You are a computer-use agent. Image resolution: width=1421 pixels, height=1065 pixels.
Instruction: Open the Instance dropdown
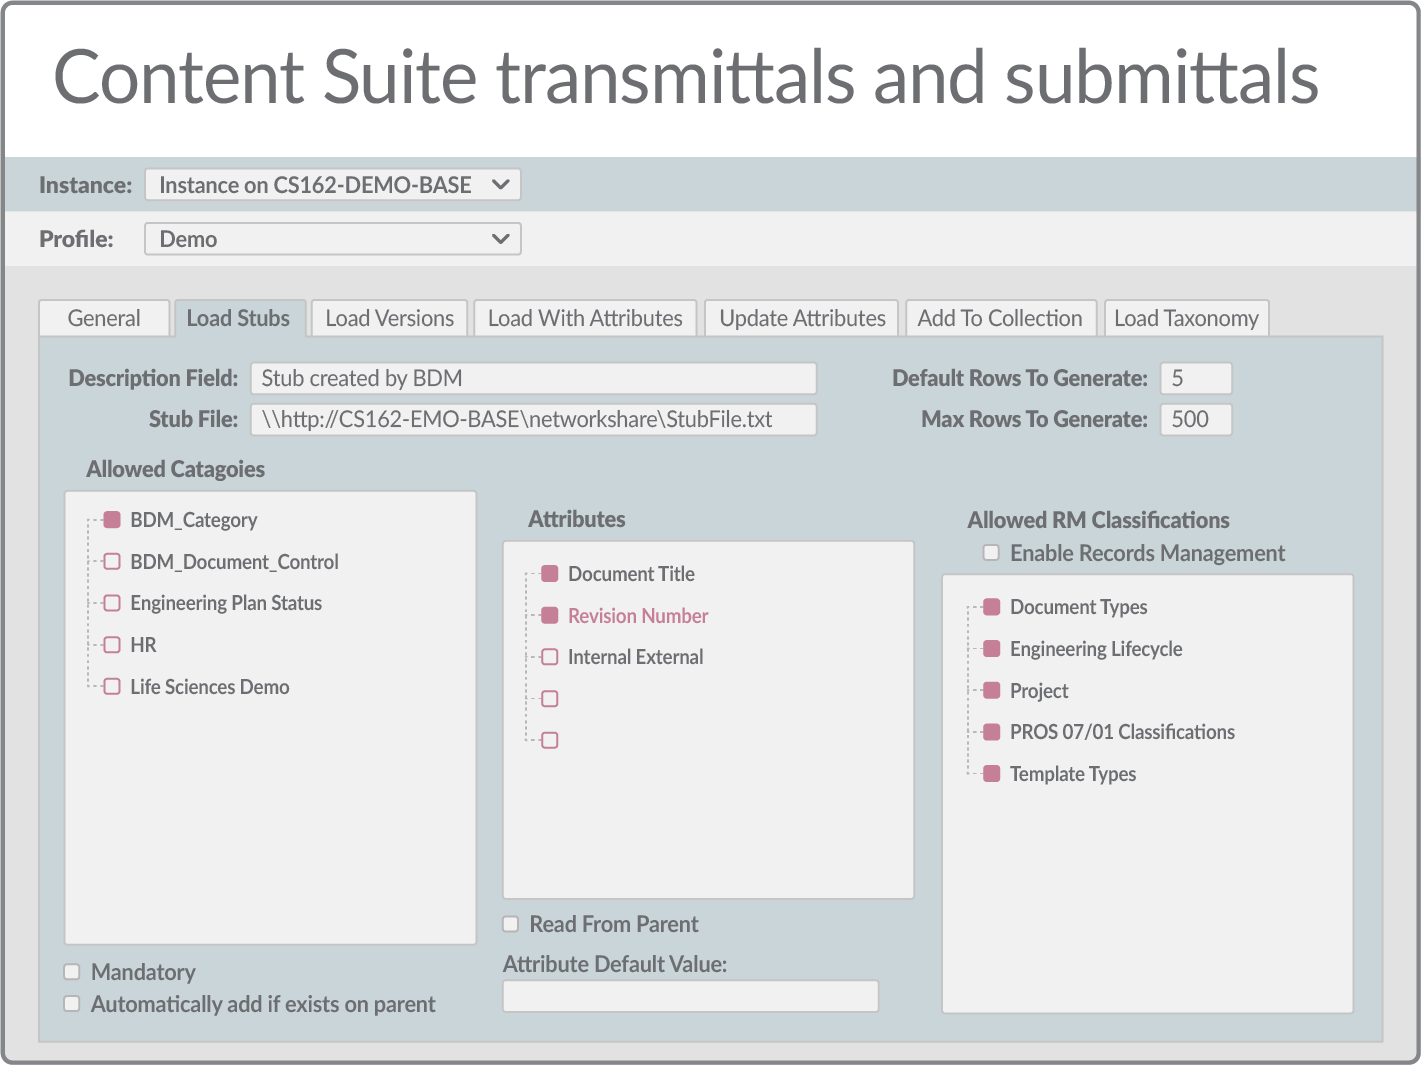(332, 184)
